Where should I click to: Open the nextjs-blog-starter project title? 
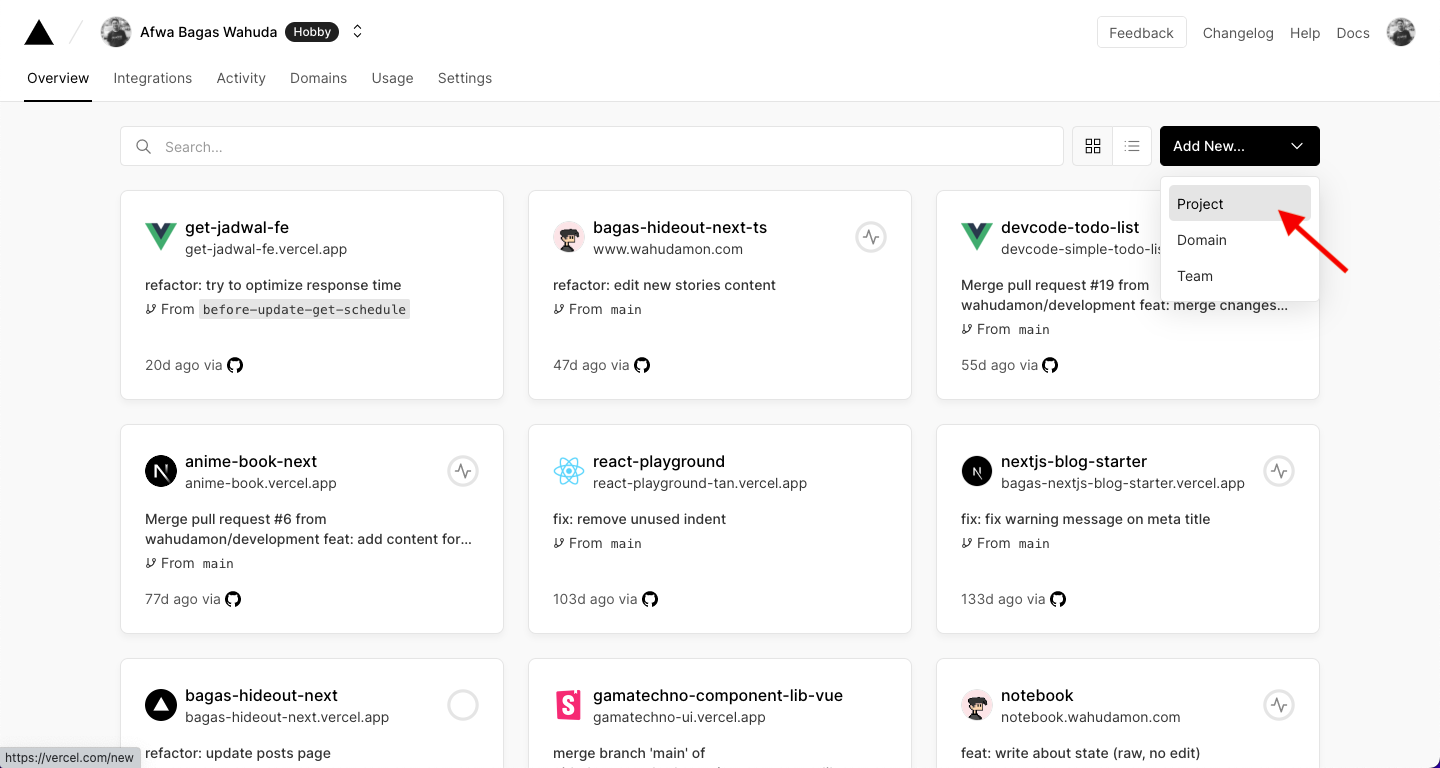coord(1074,461)
